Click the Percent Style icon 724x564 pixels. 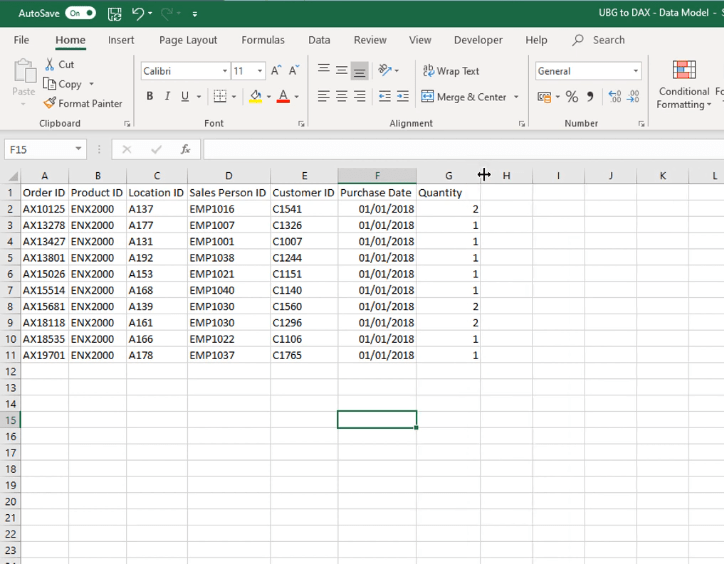[x=572, y=97]
